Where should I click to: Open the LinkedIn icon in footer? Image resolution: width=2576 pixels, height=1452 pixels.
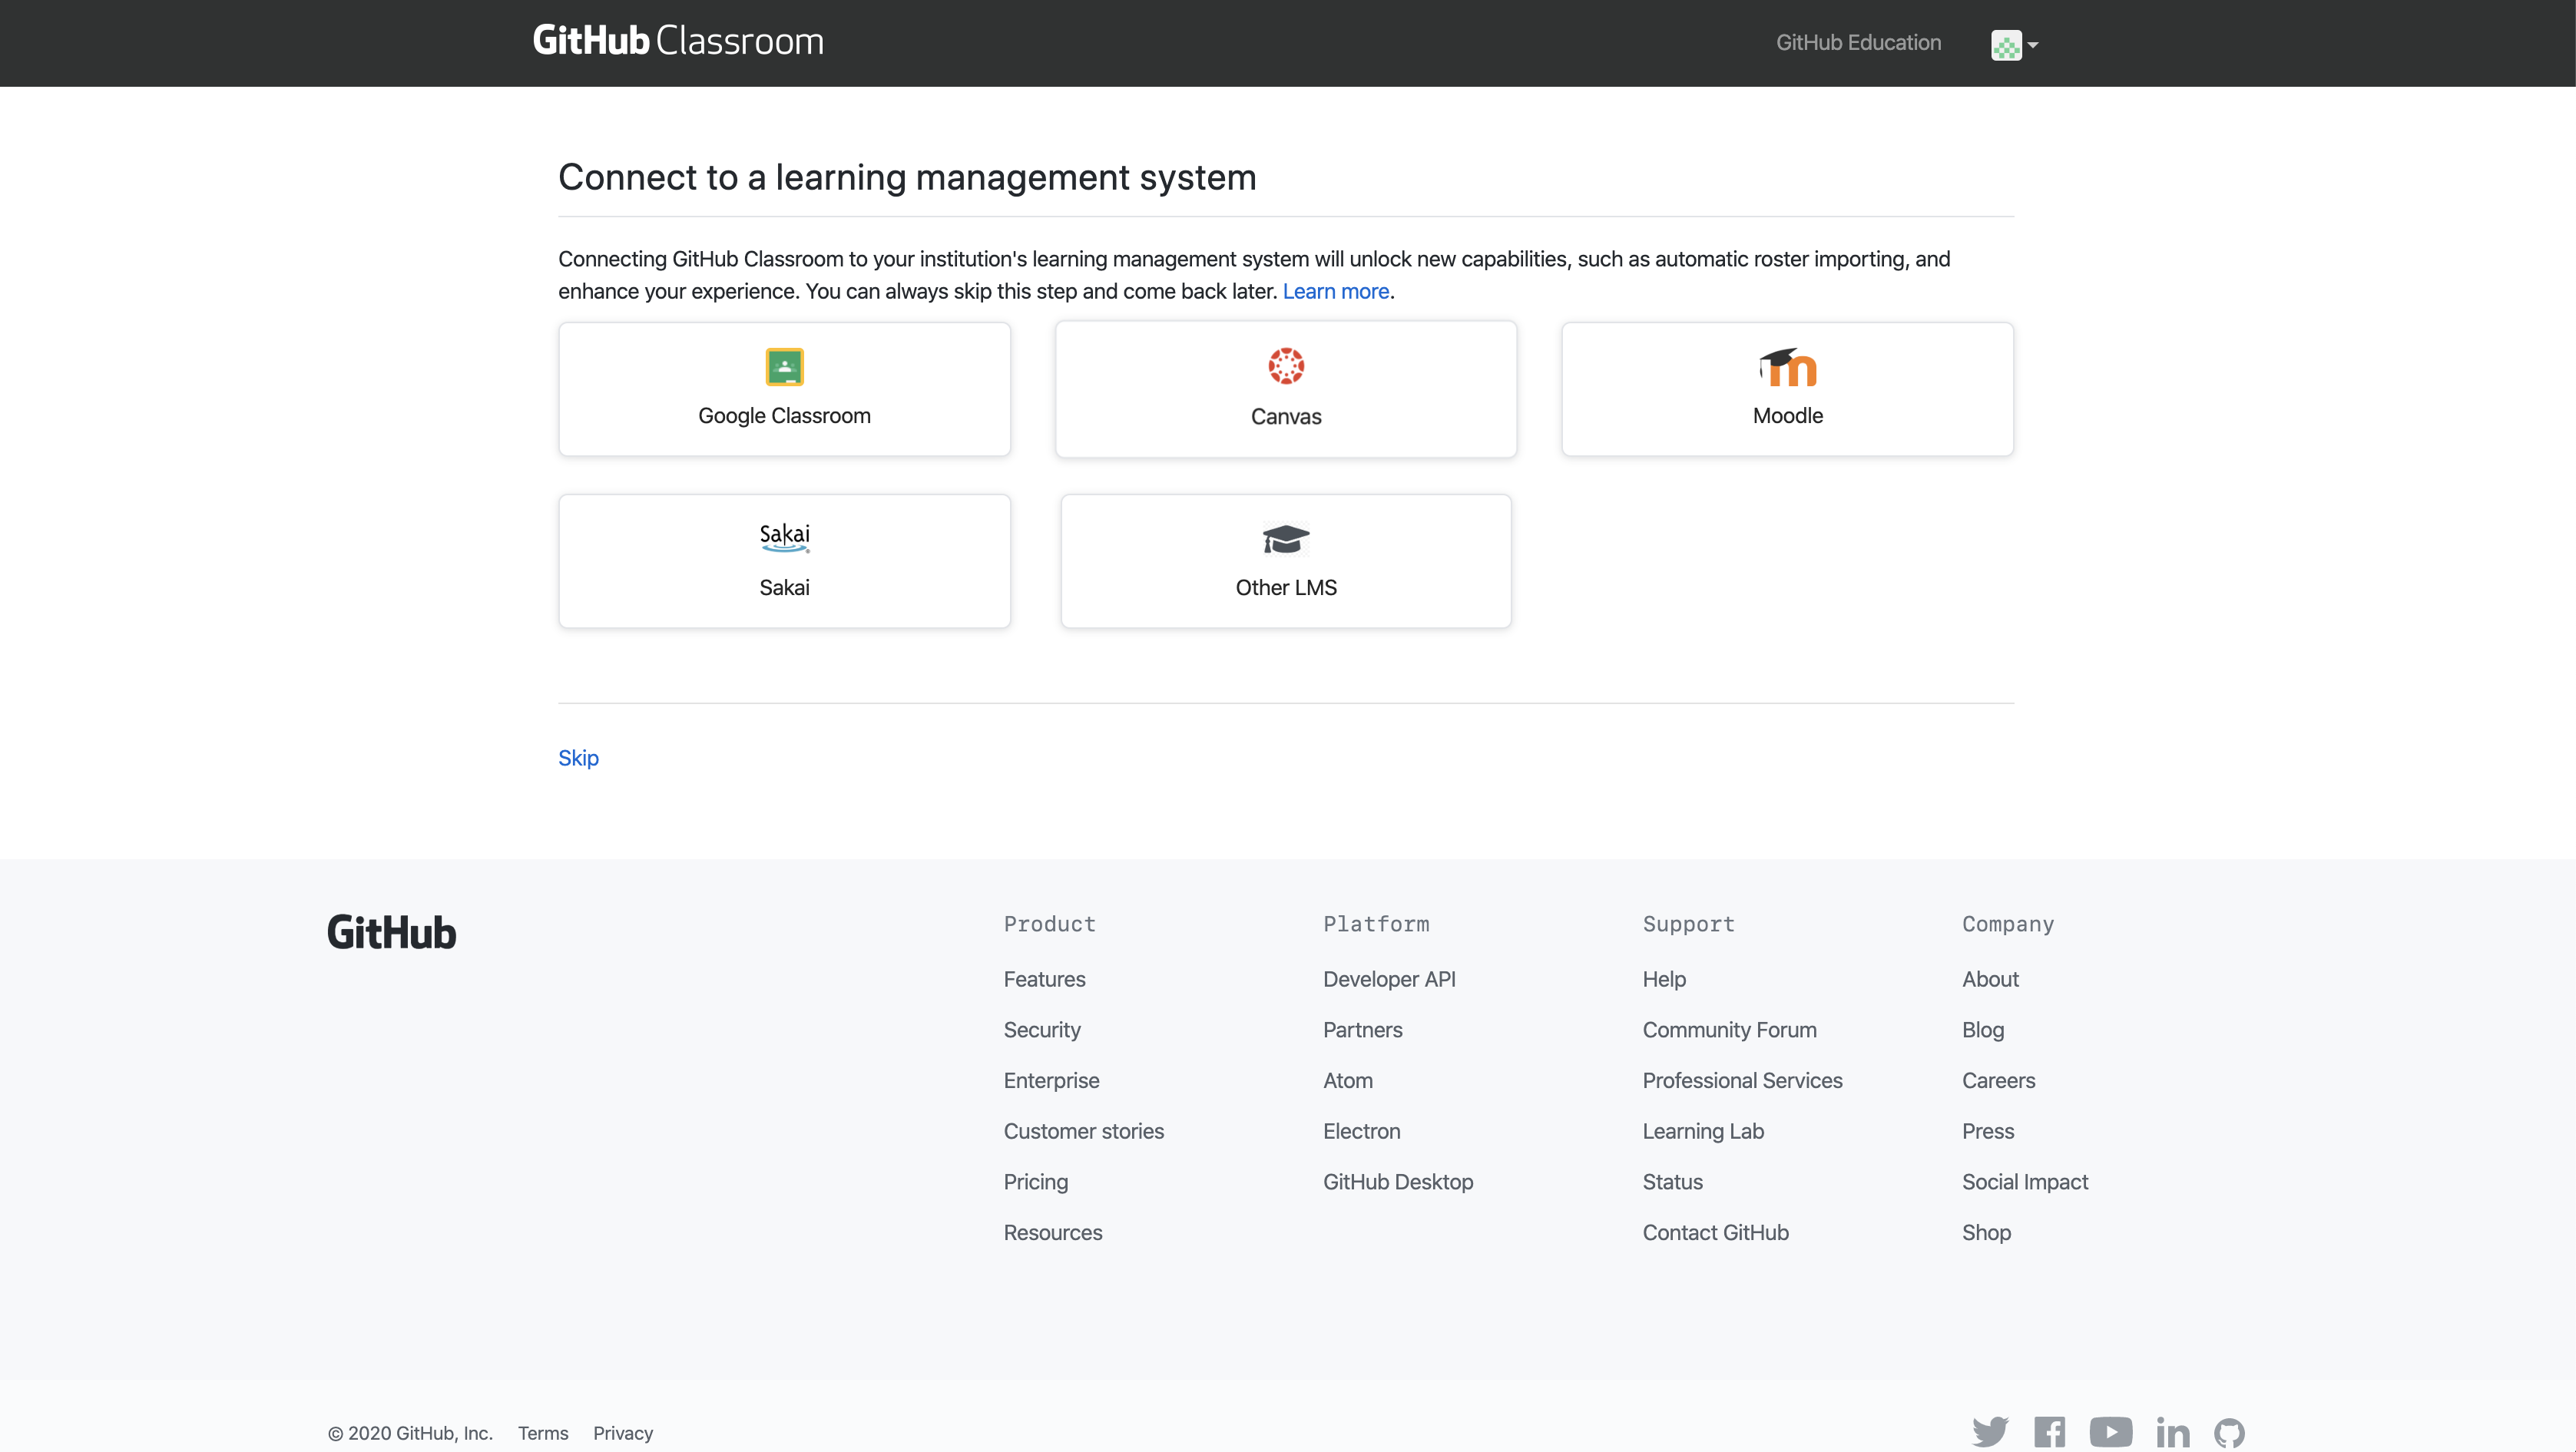click(x=2172, y=1432)
